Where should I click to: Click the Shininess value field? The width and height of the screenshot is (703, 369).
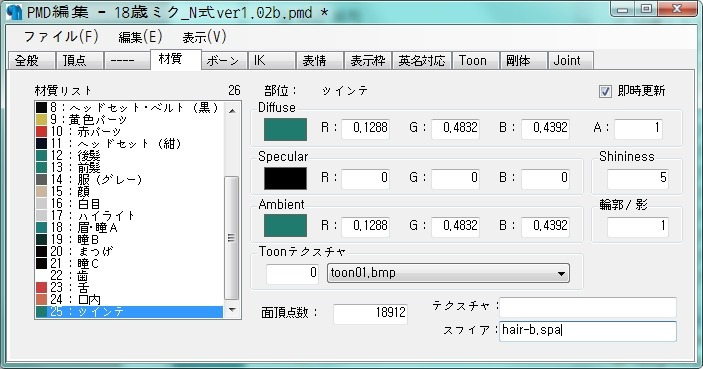[x=638, y=178]
